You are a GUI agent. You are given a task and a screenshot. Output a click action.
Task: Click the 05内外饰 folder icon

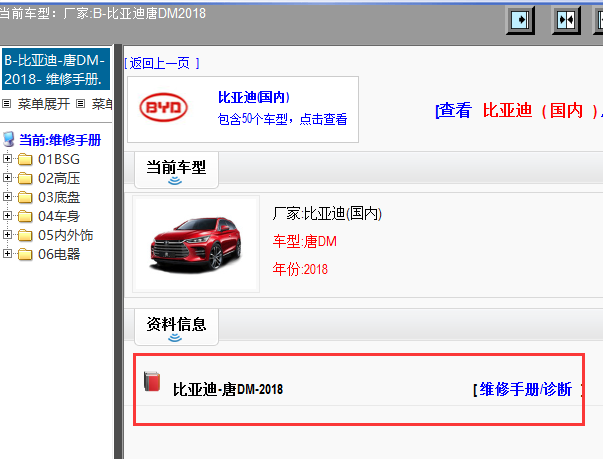(x=25, y=235)
